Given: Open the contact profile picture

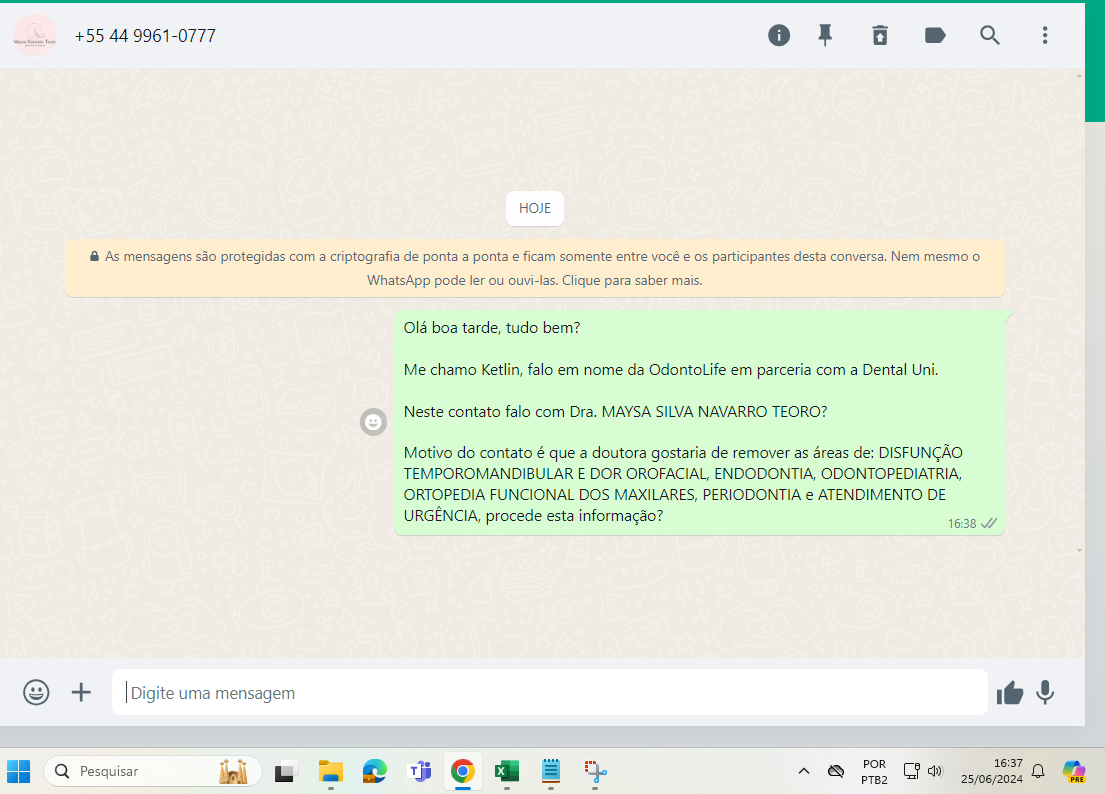Looking at the screenshot, I should [x=35, y=35].
